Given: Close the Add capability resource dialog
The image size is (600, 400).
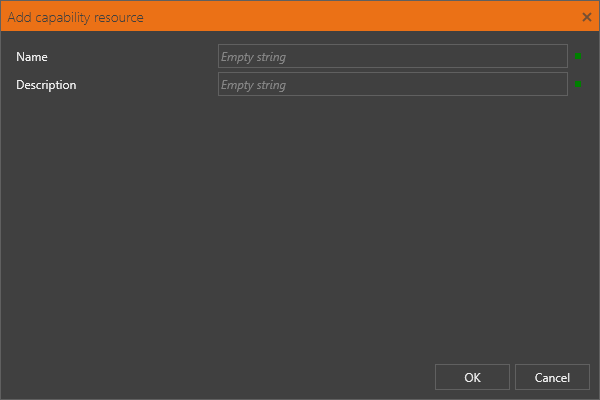Looking at the screenshot, I should click(x=587, y=17).
